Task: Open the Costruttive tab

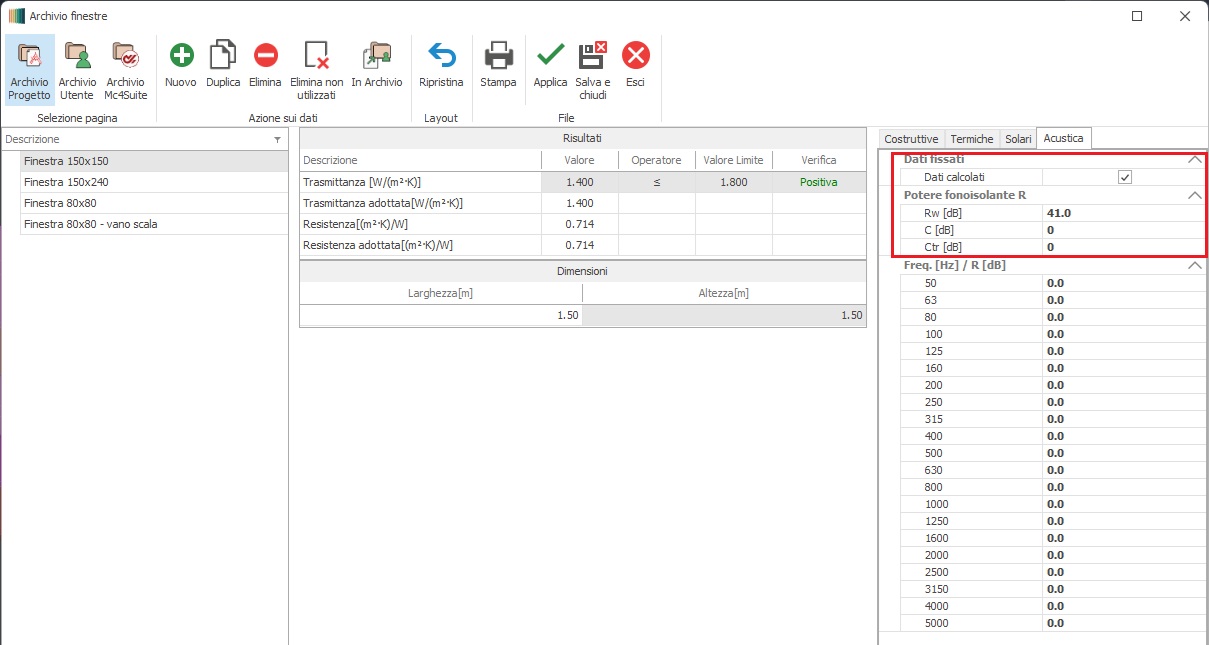Action: 911,139
